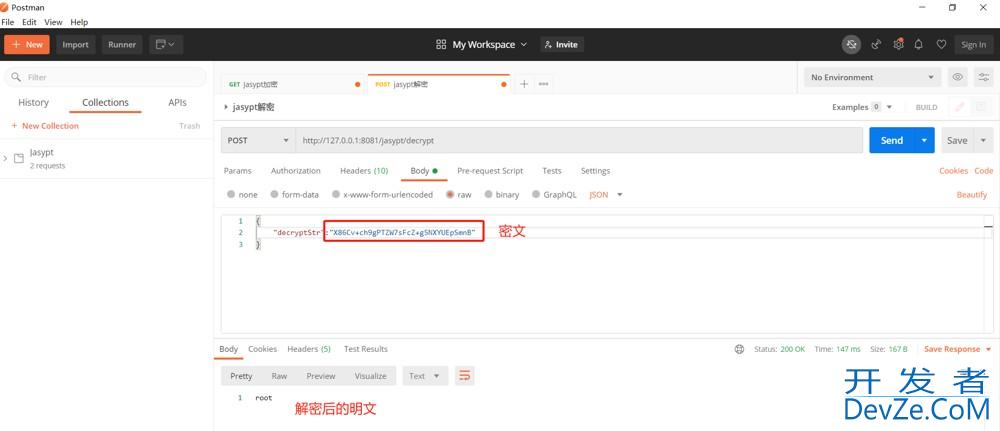Open the POST method dropdown
Image resolution: width=1000 pixels, height=431 pixels.
point(258,140)
